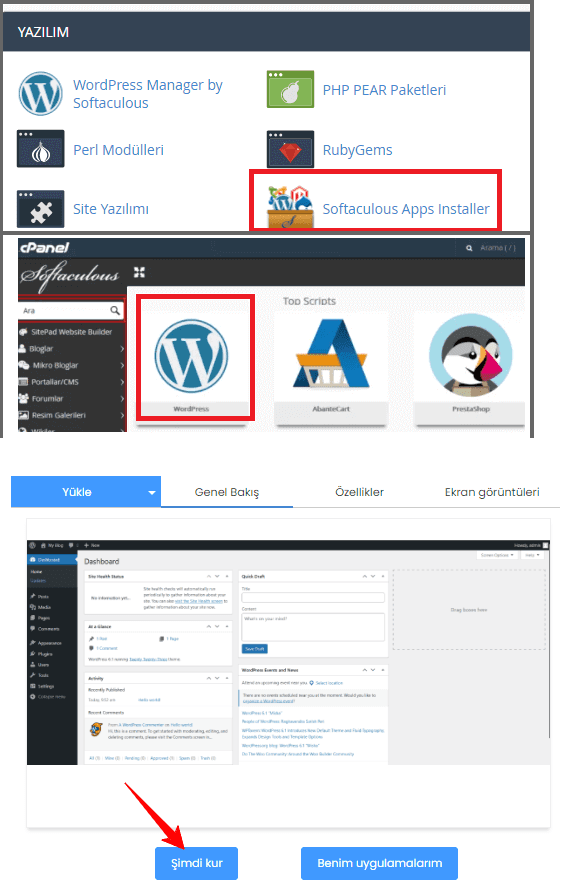Click the Save Draft button in preview
The width and height of the screenshot is (565, 886).
(254, 649)
